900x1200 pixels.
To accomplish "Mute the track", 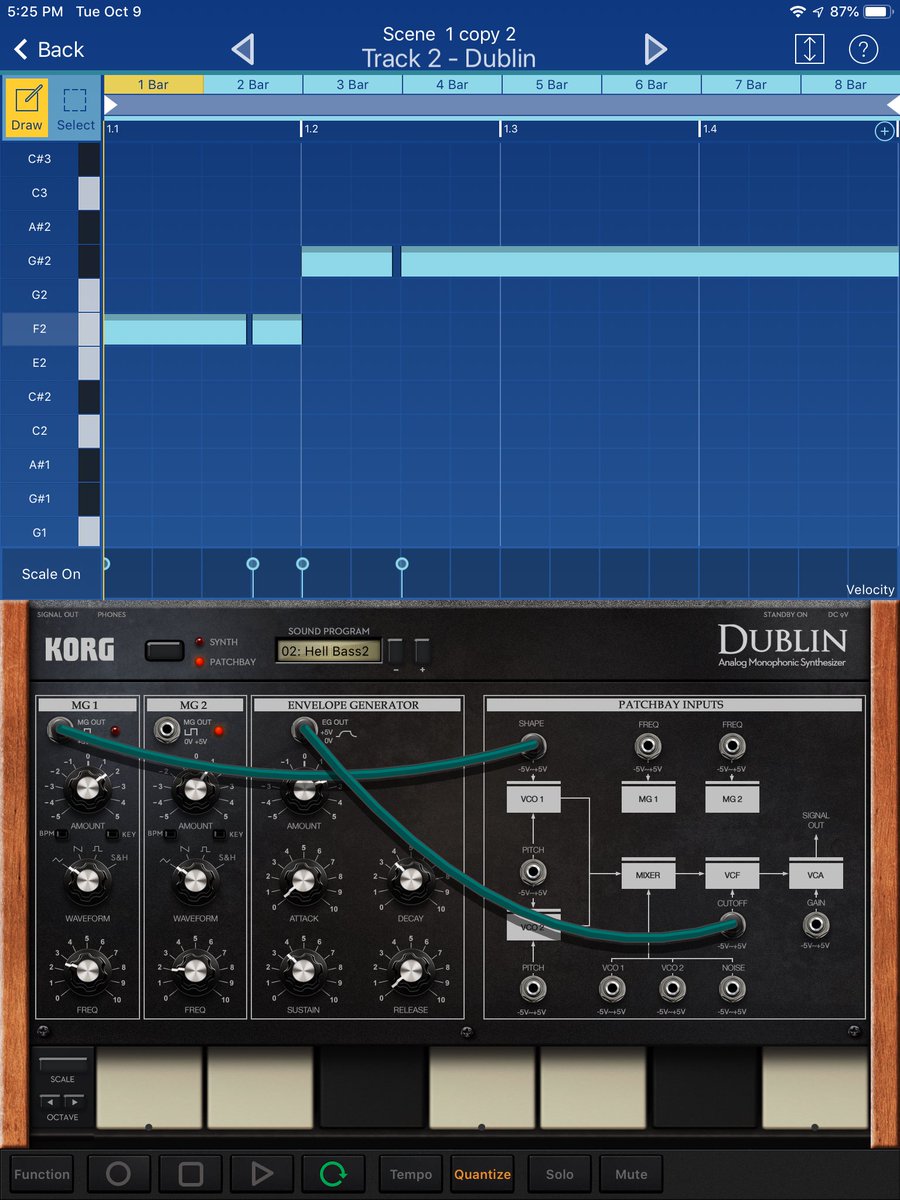I will (x=631, y=1174).
